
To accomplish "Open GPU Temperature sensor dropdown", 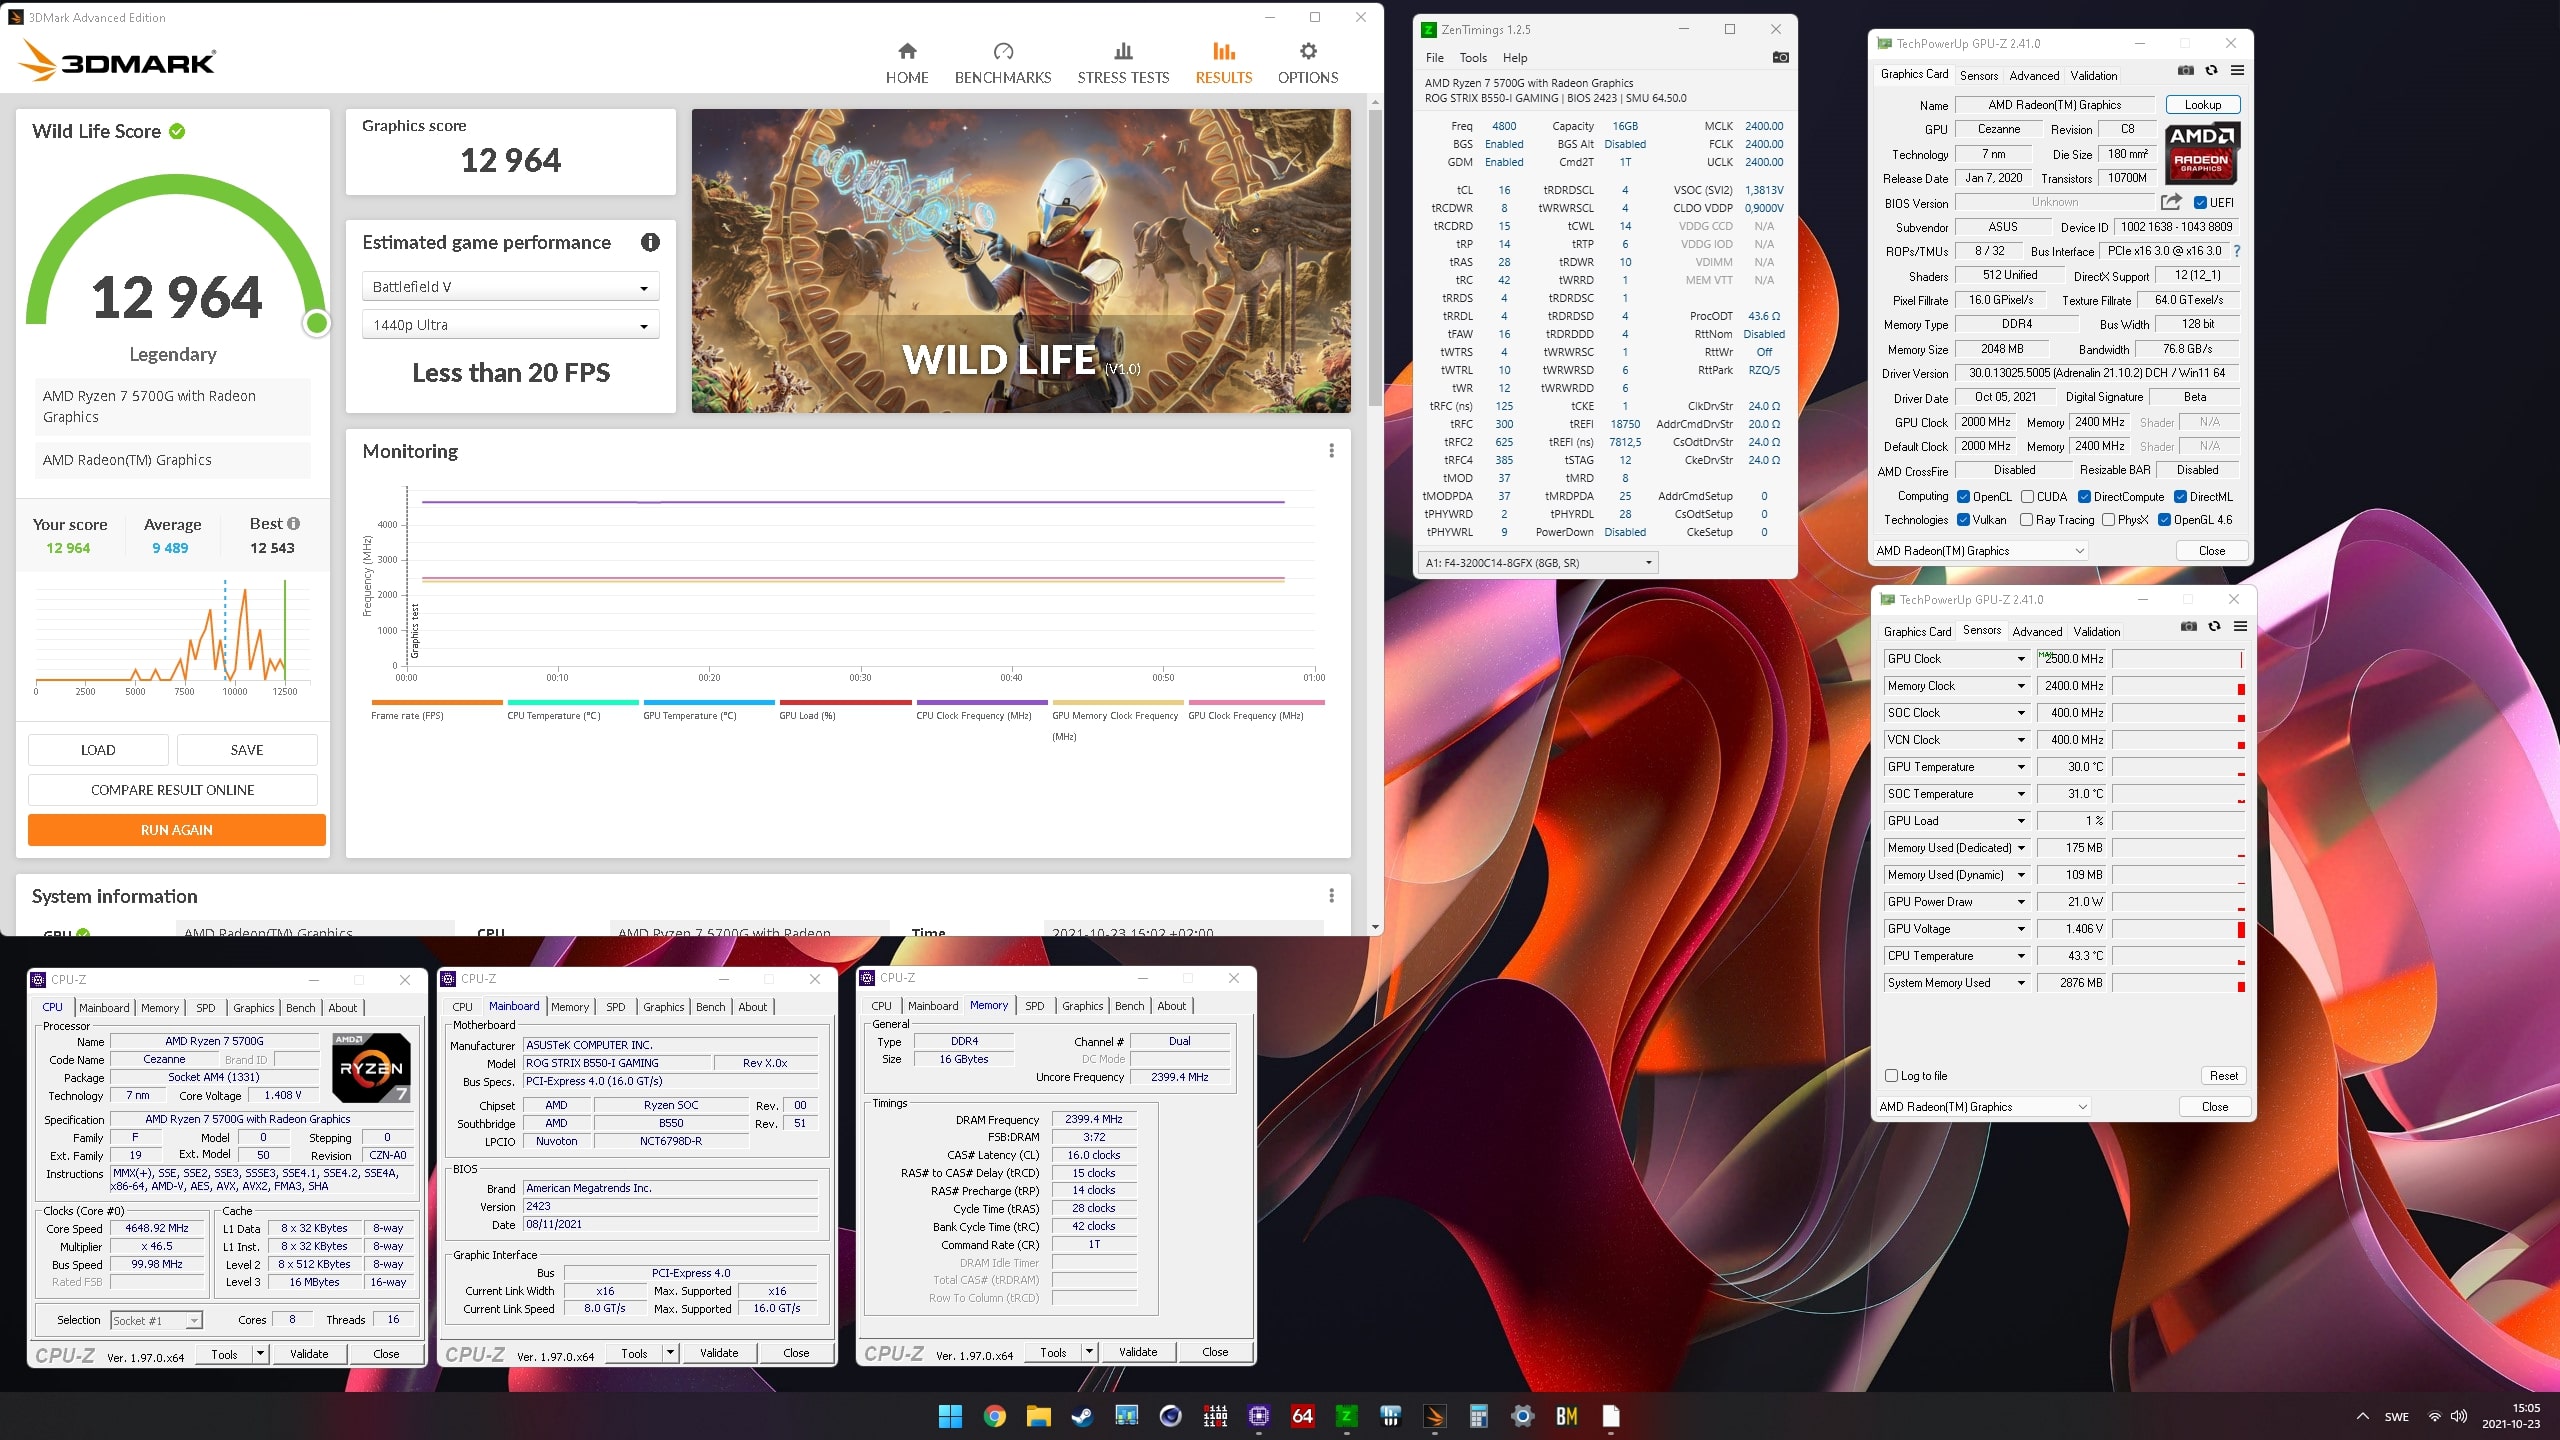I will 2021,767.
